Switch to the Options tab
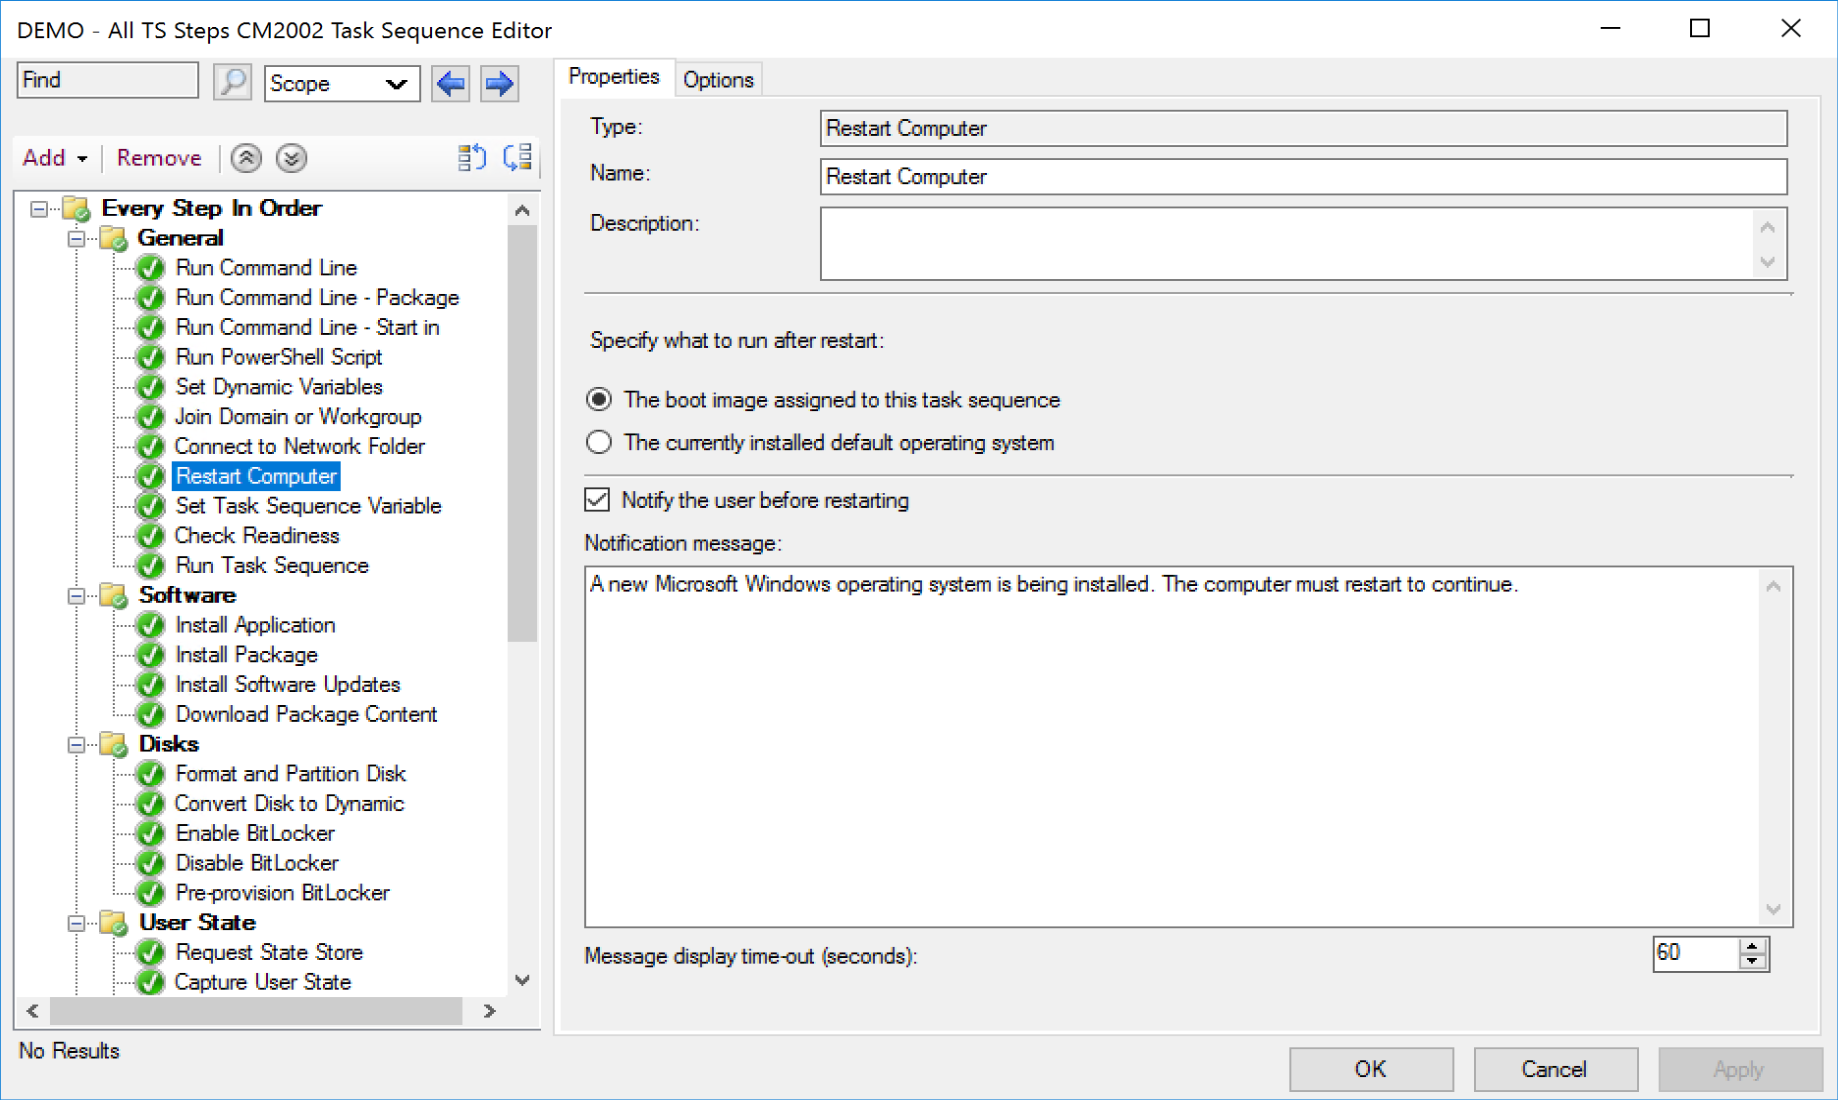 point(718,80)
